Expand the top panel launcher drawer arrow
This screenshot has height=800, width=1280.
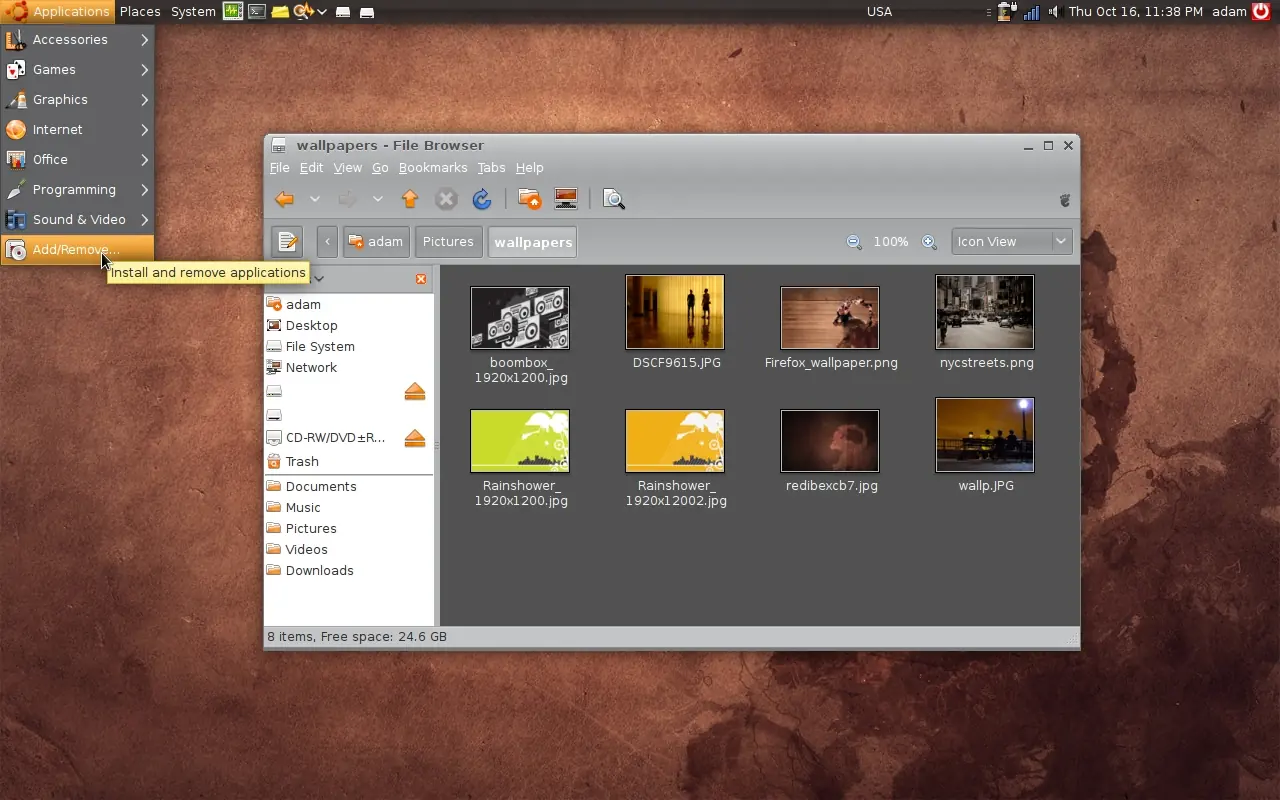tap(322, 12)
